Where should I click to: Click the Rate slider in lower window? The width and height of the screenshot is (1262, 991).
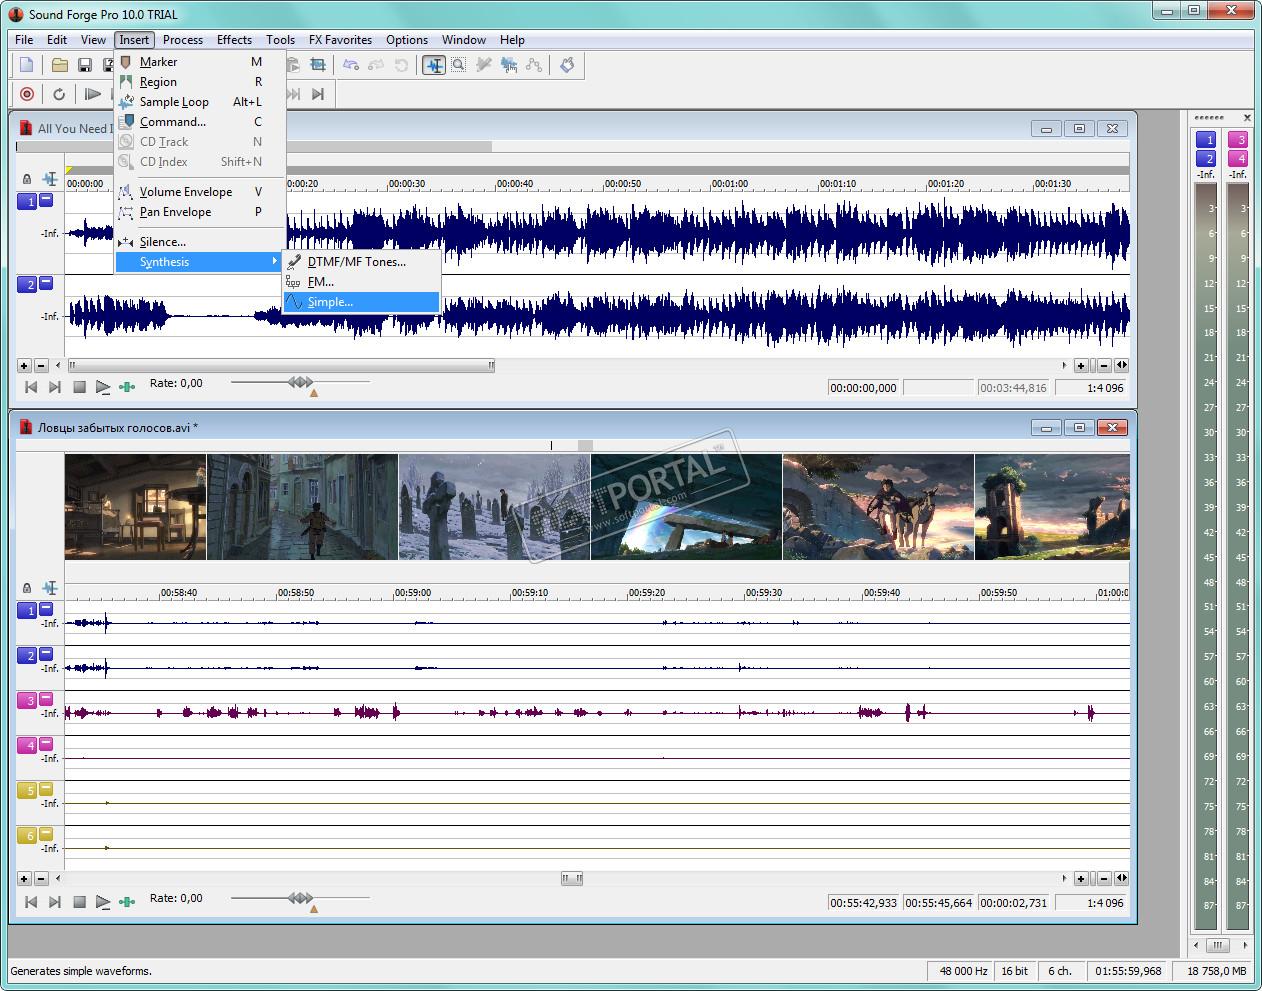tap(300, 898)
